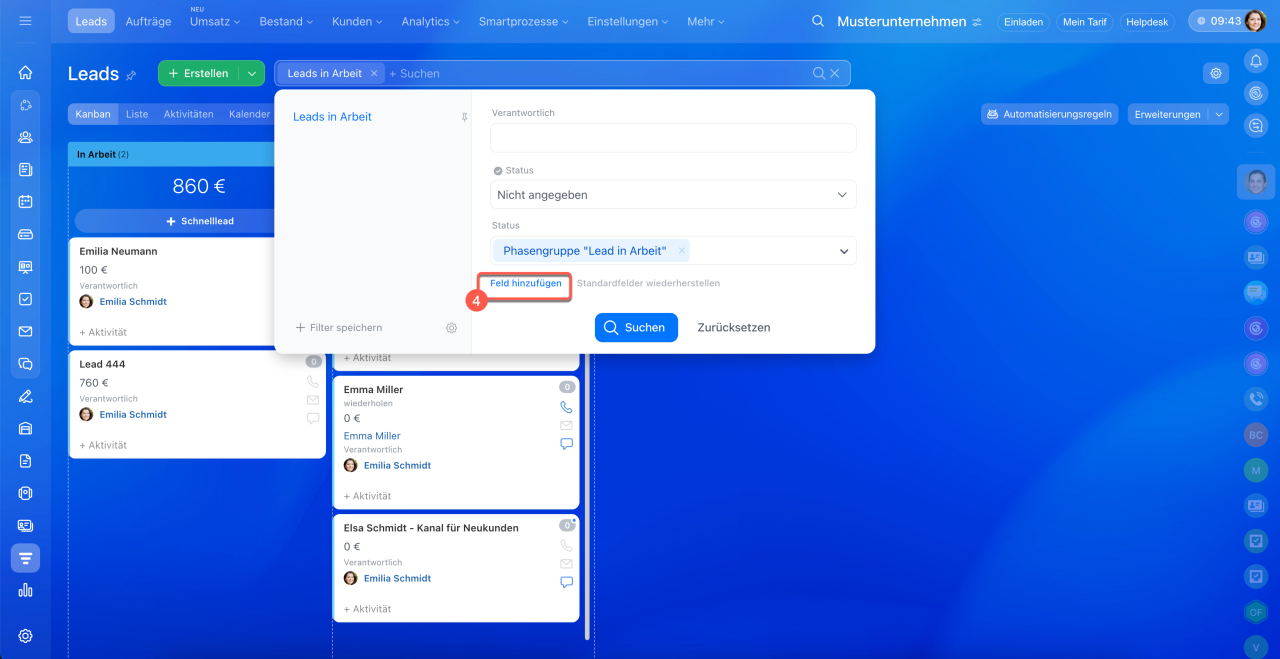Click the green Erstellen button

click(x=198, y=73)
